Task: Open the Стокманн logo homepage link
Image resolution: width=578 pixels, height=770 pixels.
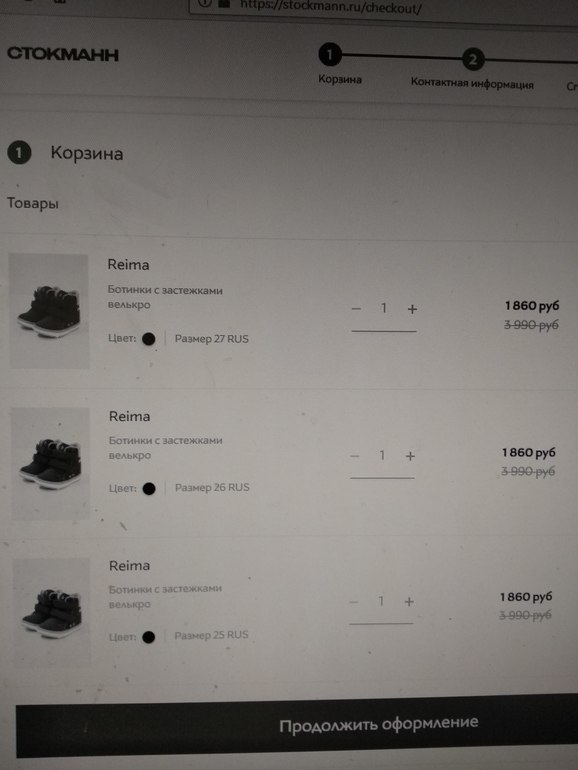Action: (63, 54)
